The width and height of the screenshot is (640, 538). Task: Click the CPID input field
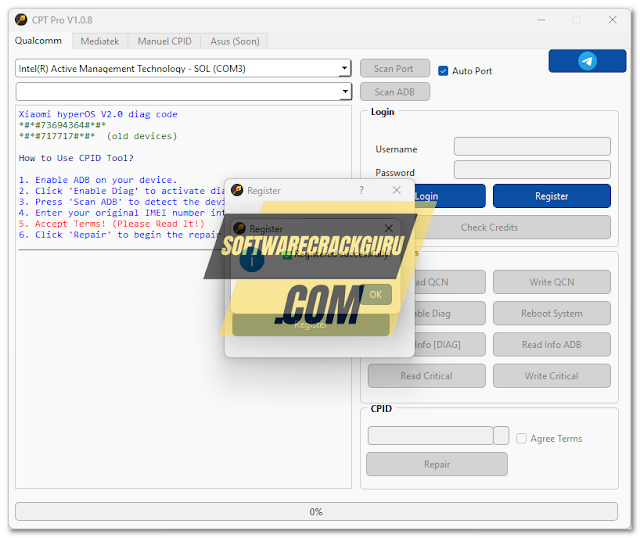[x=431, y=436]
